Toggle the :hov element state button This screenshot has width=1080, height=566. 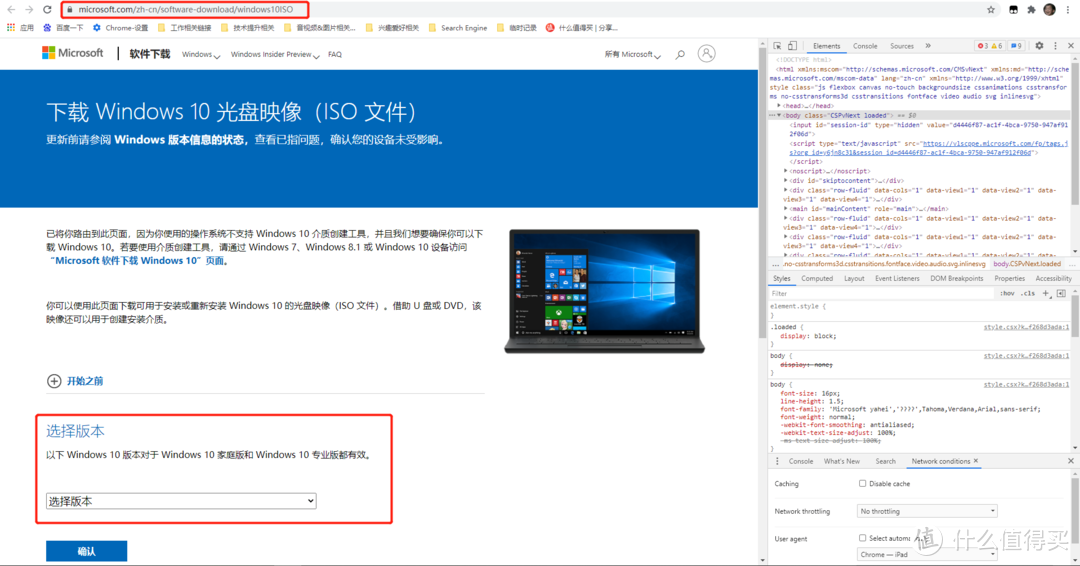point(1007,293)
